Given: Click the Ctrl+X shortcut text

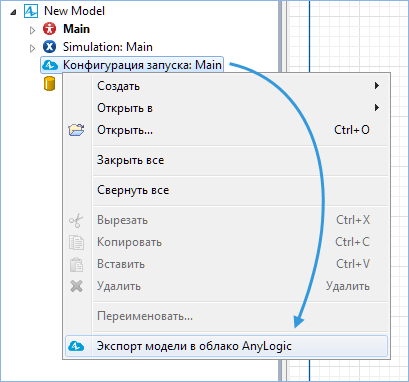Looking at the screenshot, I should (x=353, y=220).
